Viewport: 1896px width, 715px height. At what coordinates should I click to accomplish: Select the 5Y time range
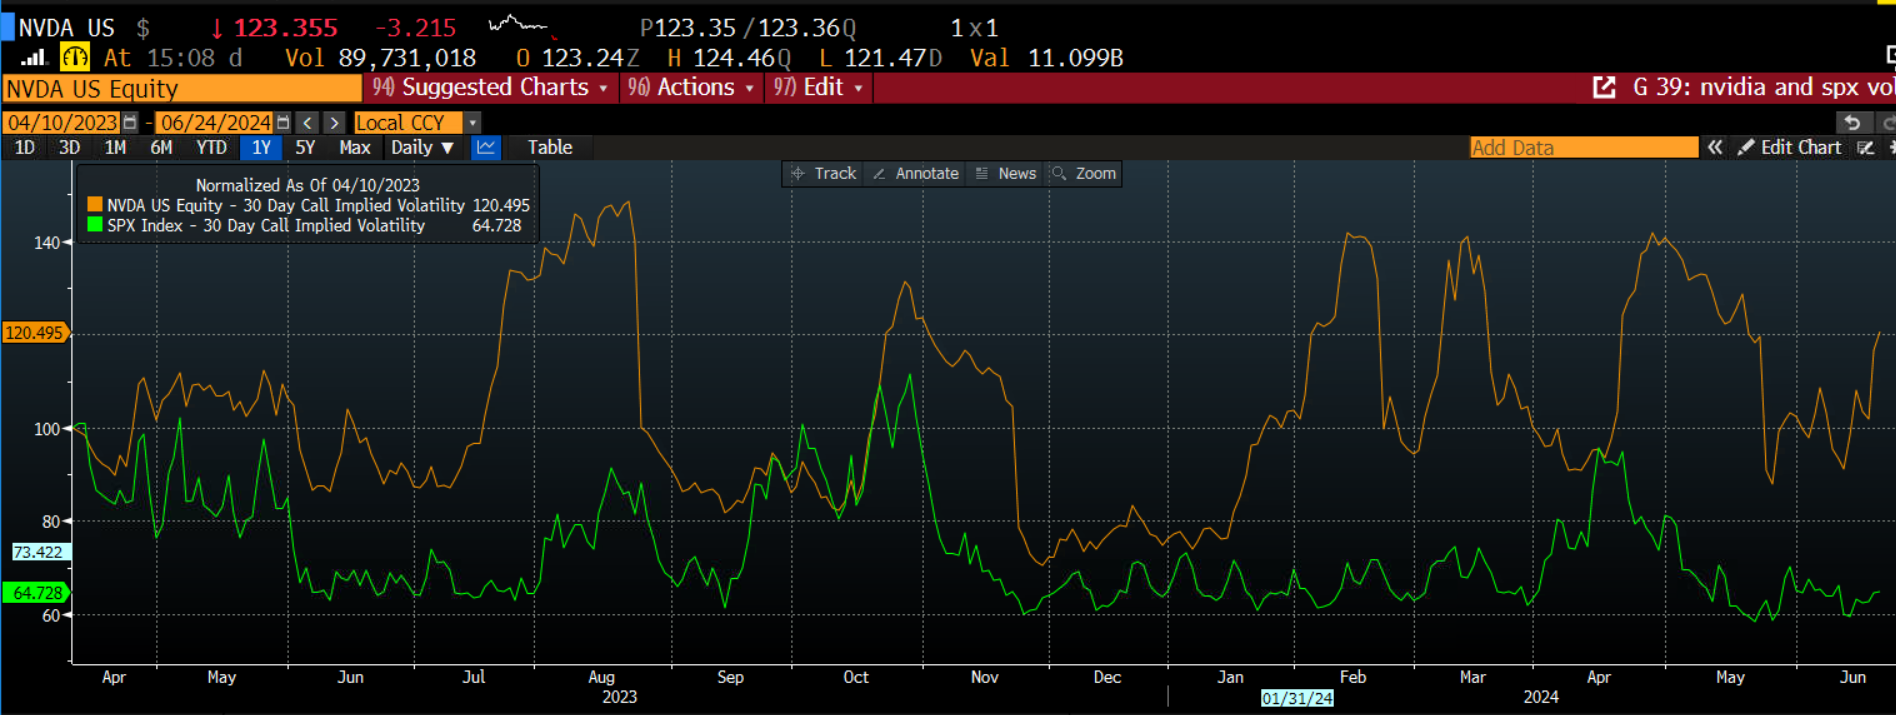click(x=305, y=147)
